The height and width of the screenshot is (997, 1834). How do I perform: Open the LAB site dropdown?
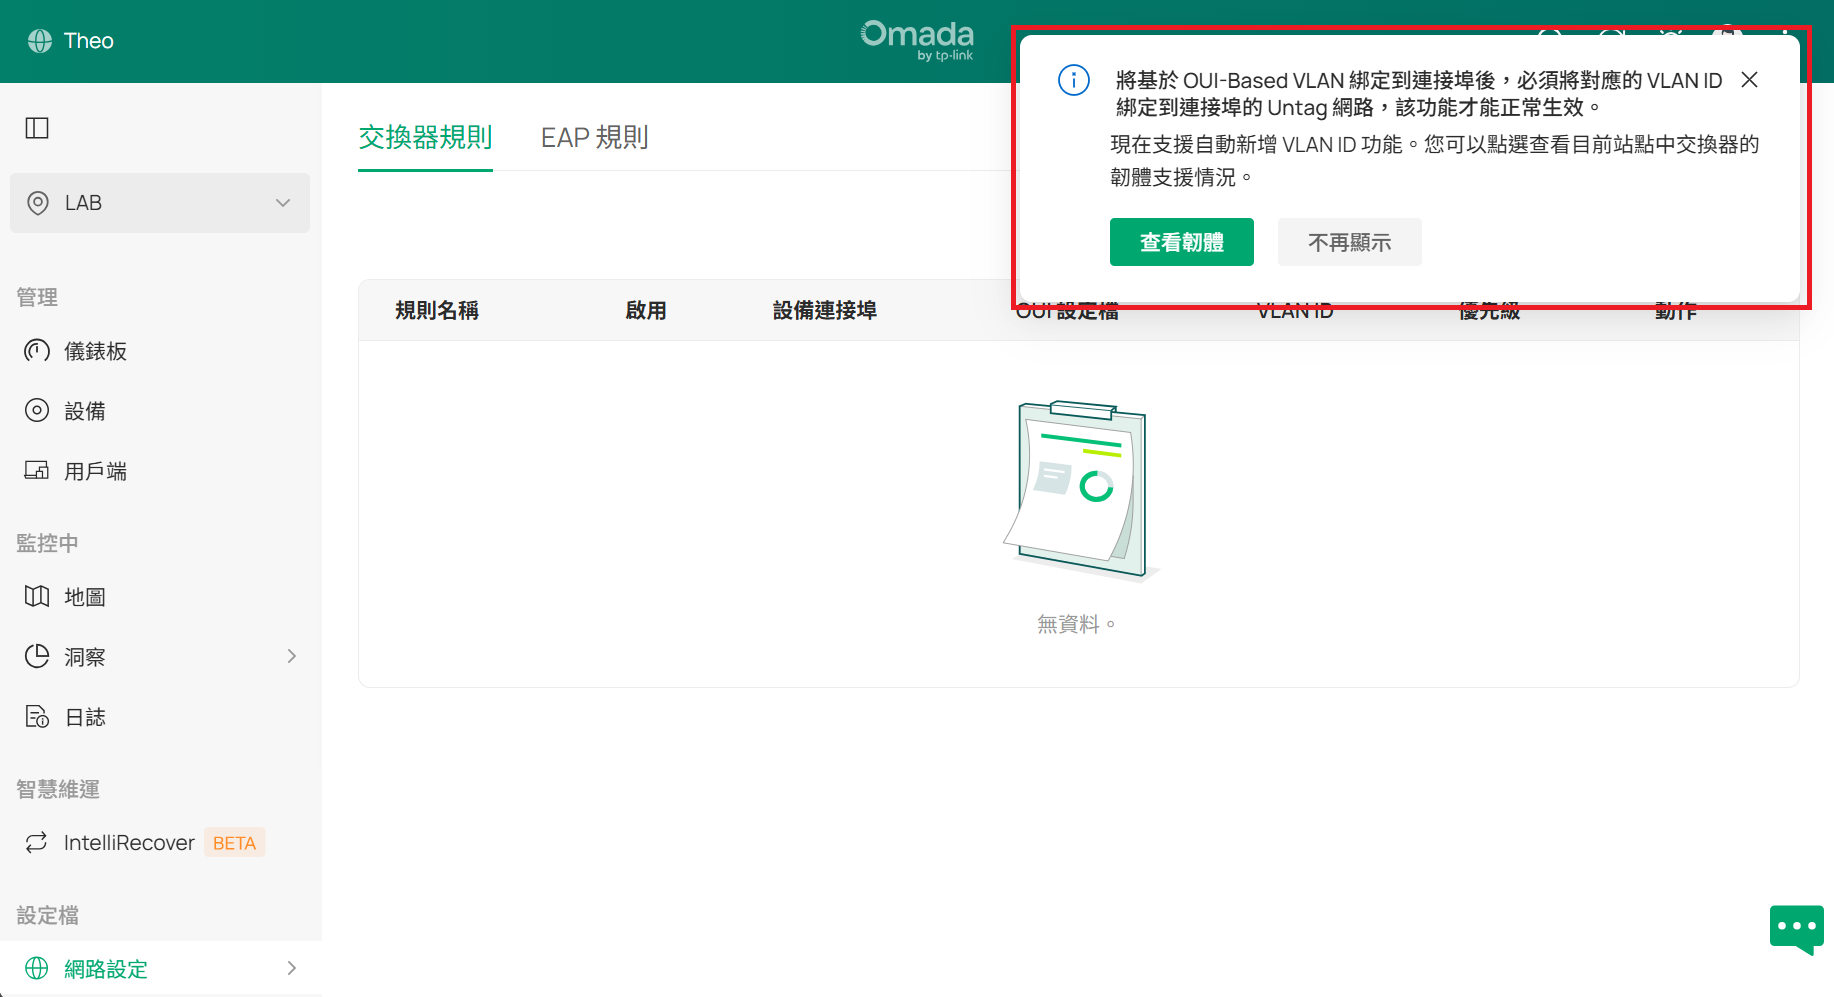[x=160, y=203]
